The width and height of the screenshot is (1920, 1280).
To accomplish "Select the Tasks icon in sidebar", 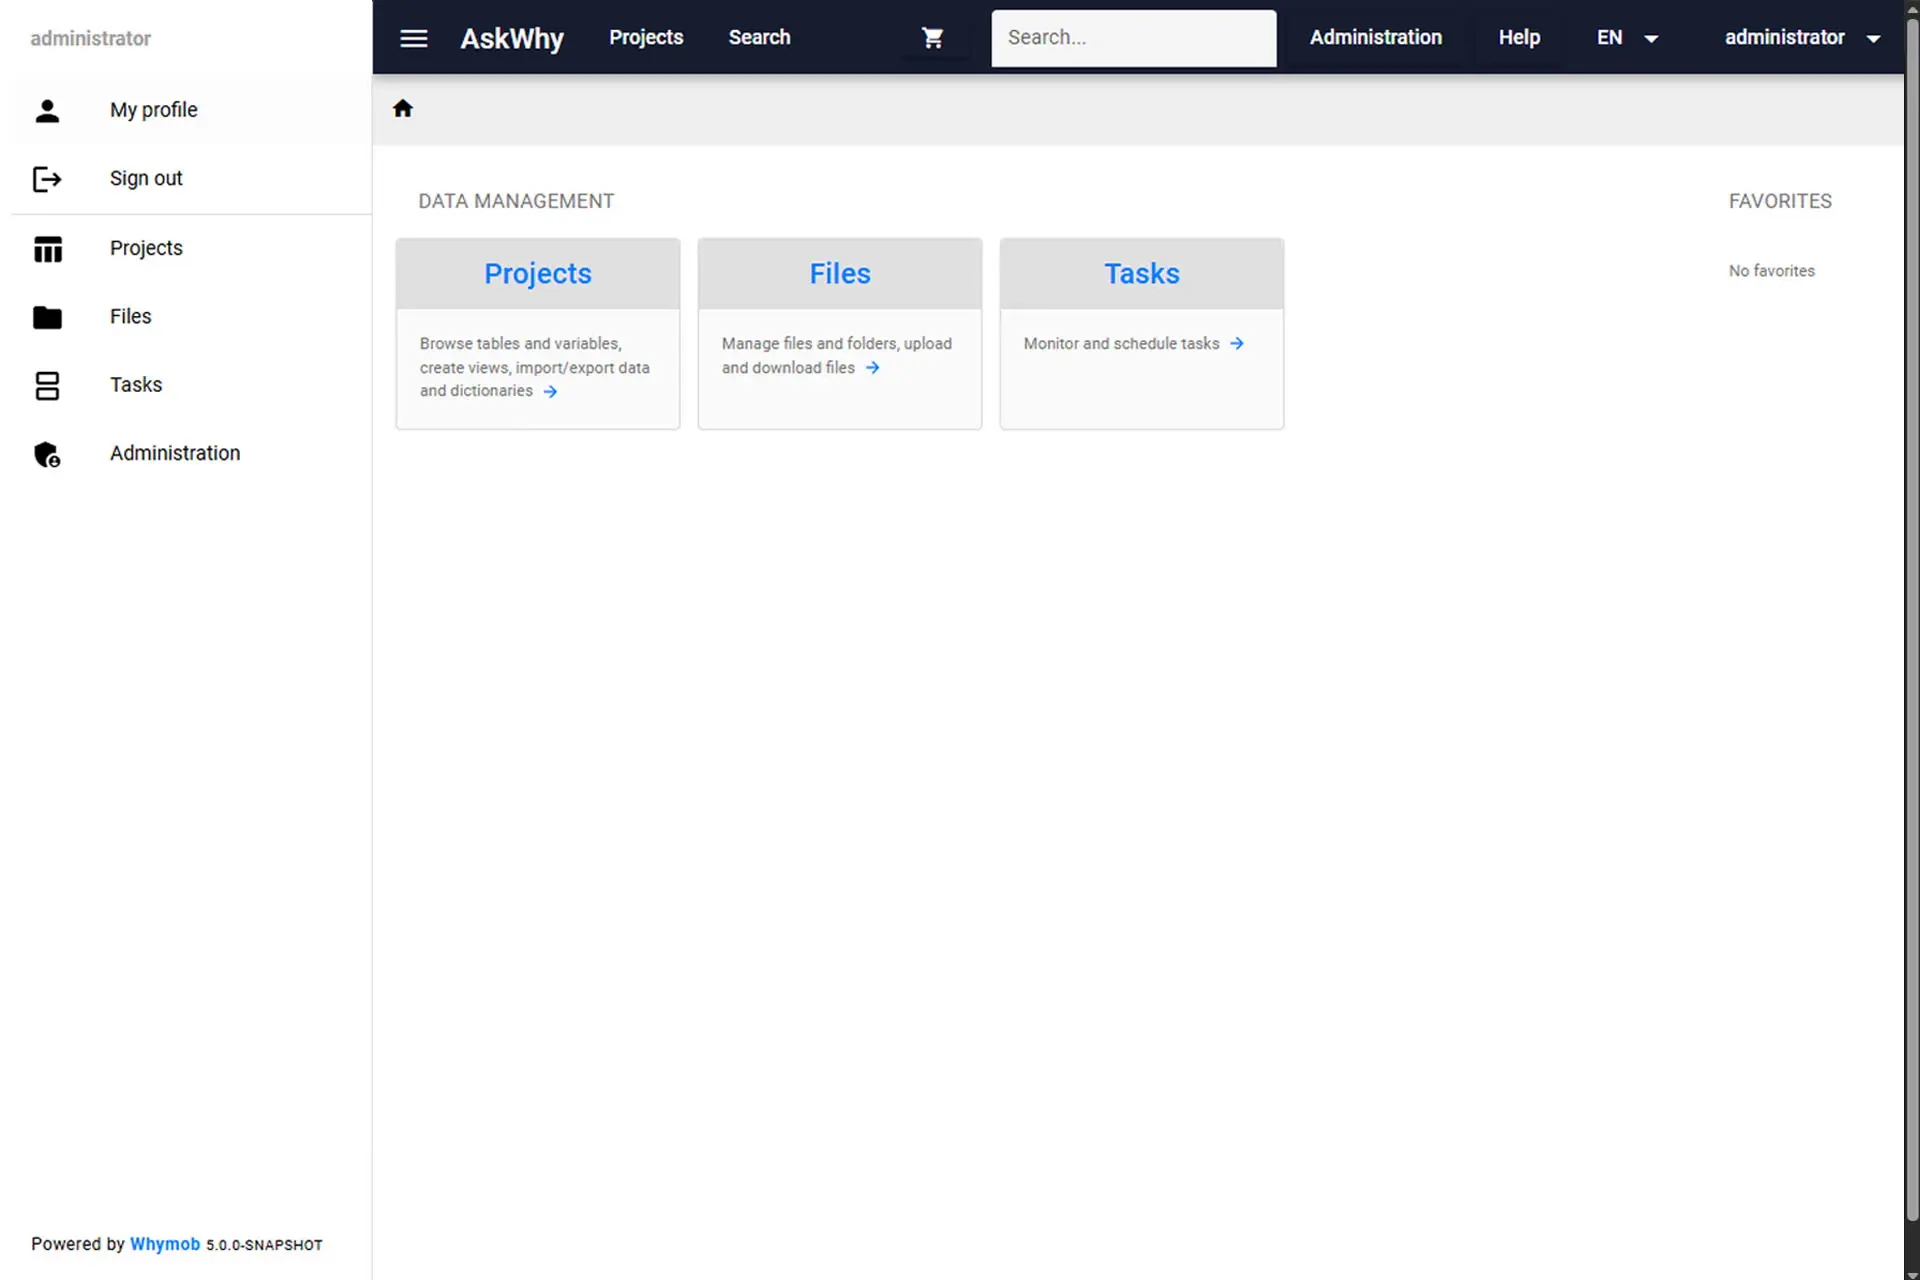I will [x=47, y=385].
